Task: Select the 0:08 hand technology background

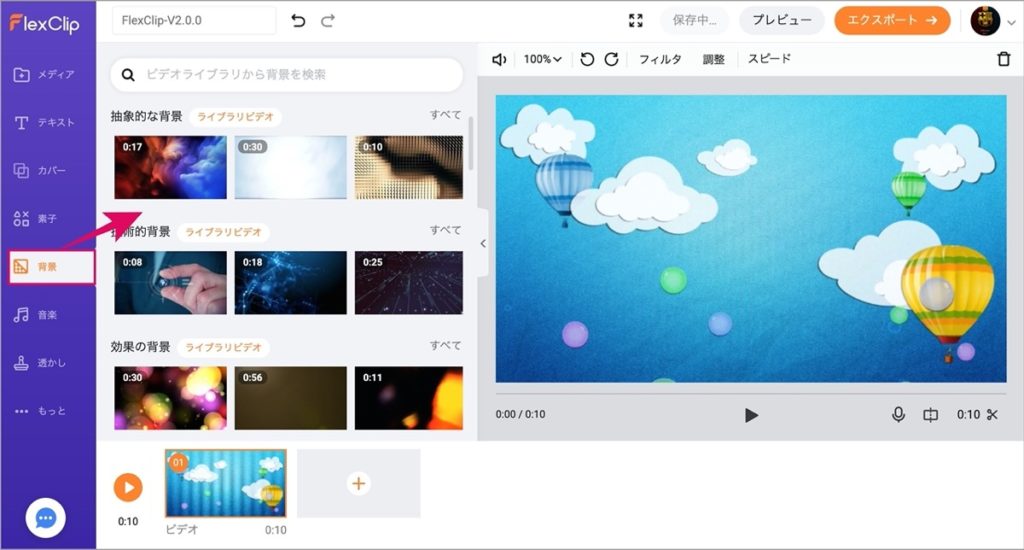Action: coord(170,283)
